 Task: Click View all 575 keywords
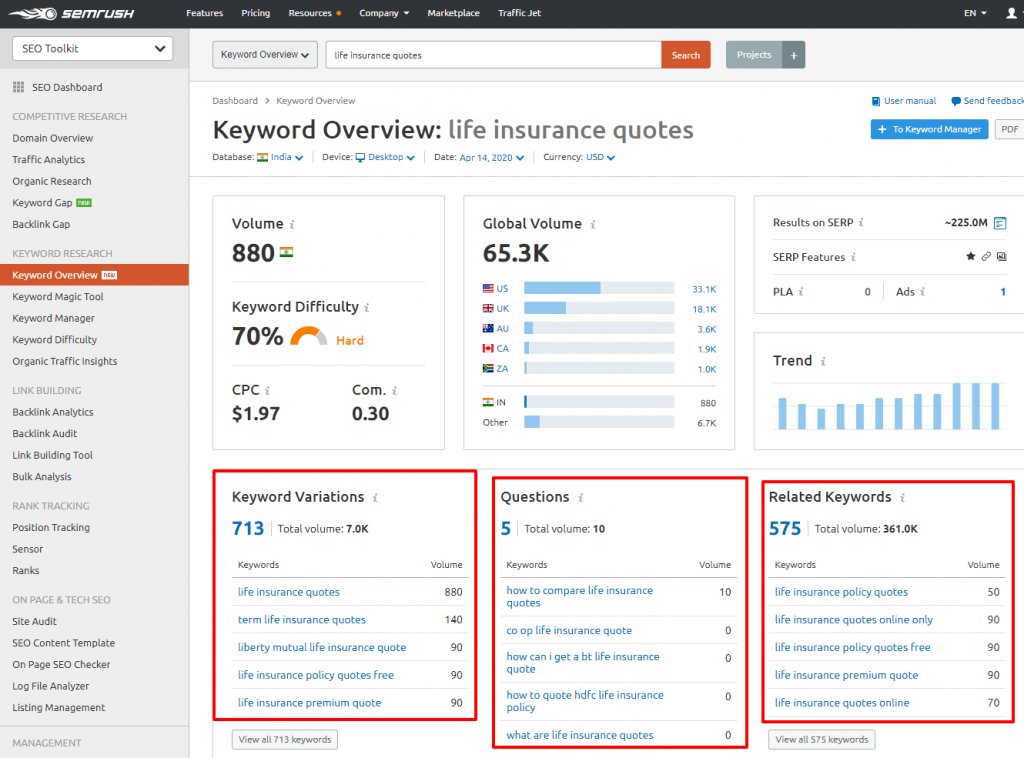click(822, 740)
